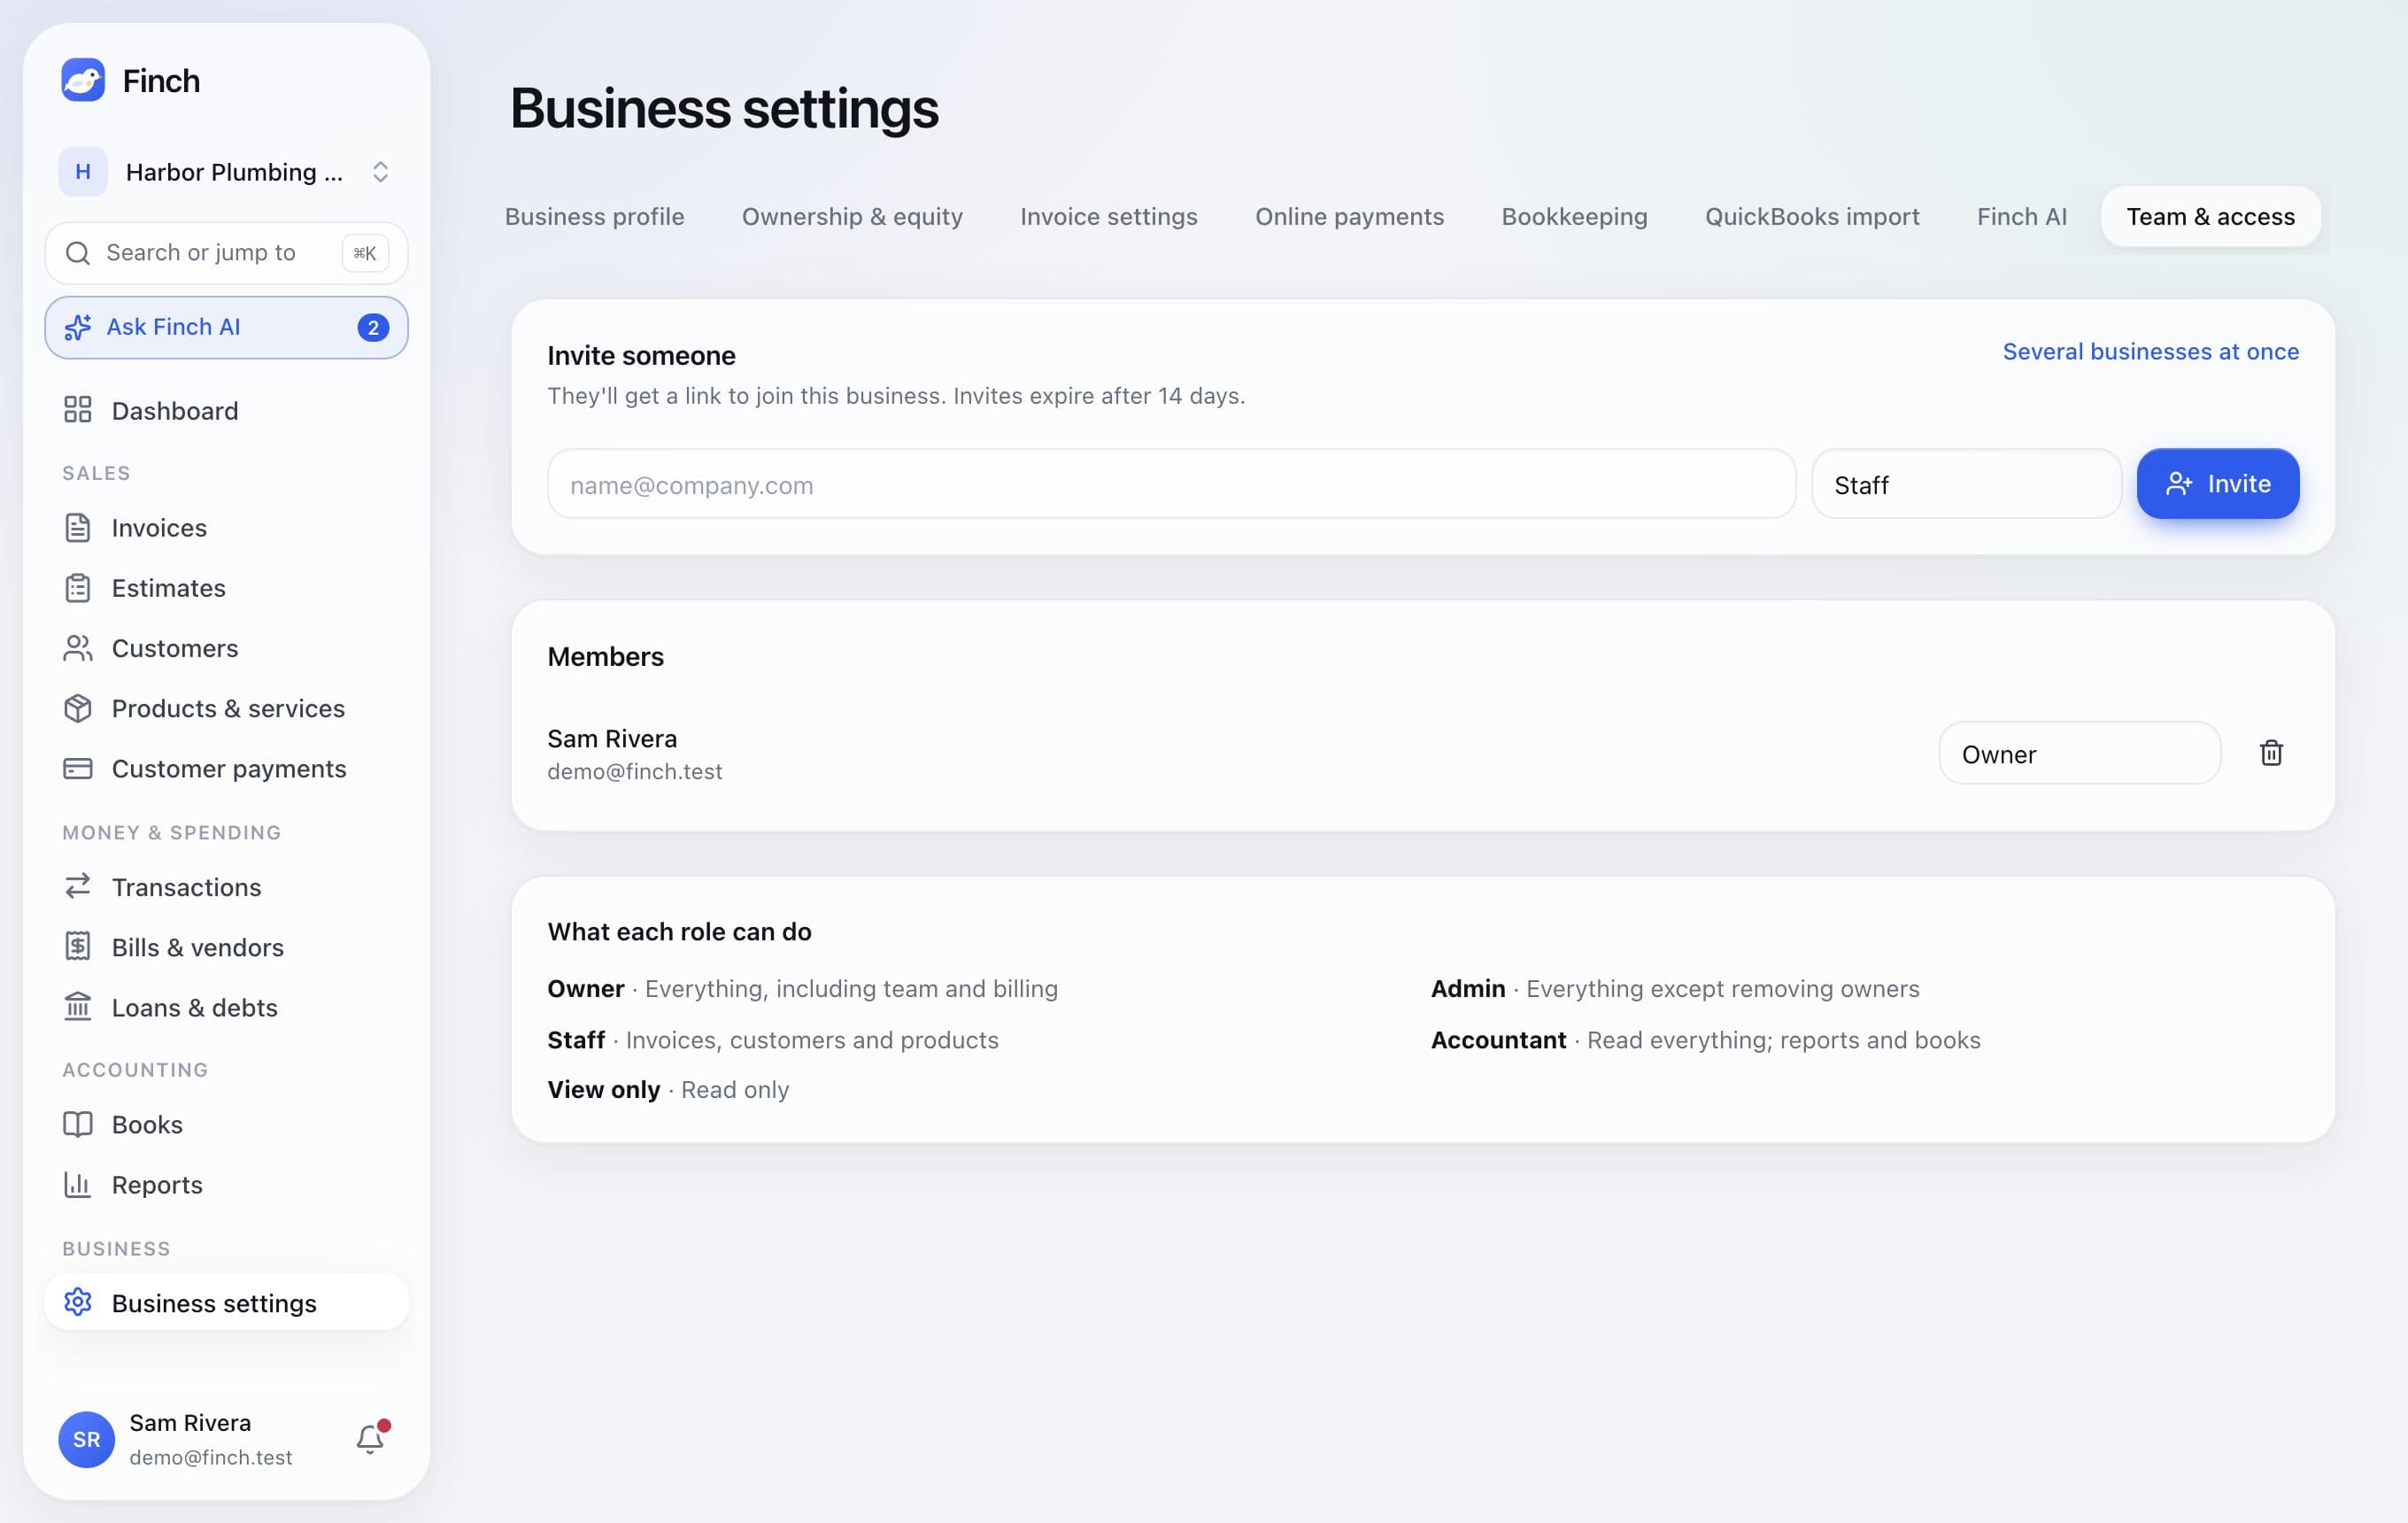
Task: Click the demo@finch.test member email
Action: [634, 771]
